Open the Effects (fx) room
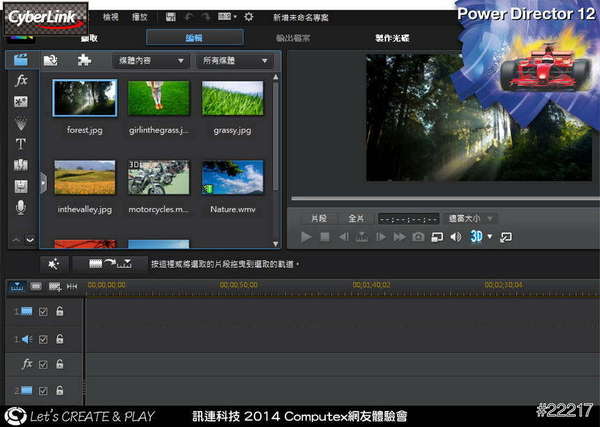Viewport: 600px width, 427px height. (x=21, y=80)
